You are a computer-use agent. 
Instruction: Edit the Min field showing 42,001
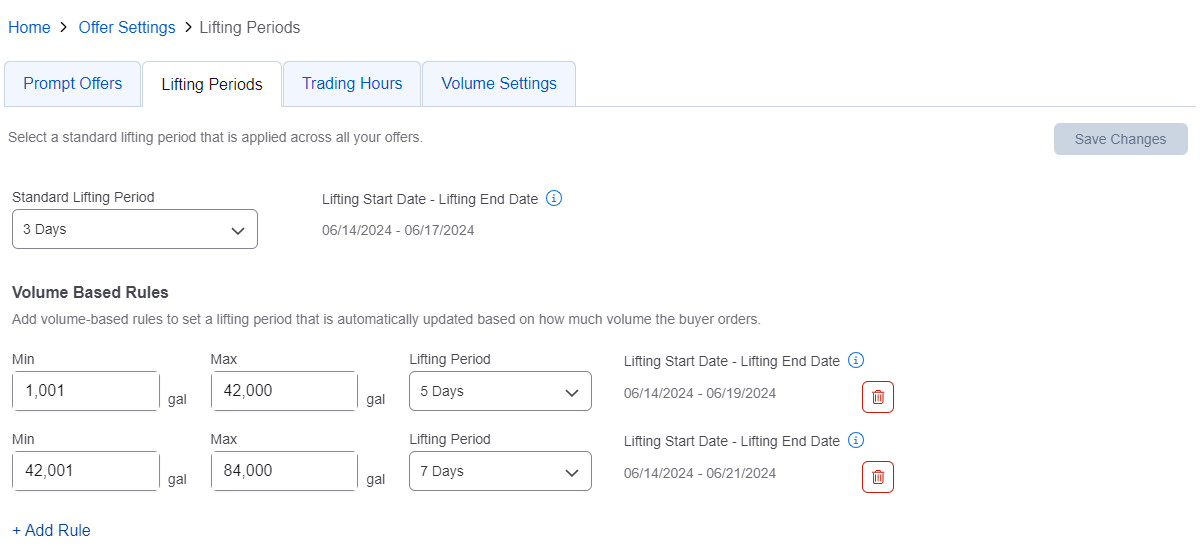[x=86, y=471]
